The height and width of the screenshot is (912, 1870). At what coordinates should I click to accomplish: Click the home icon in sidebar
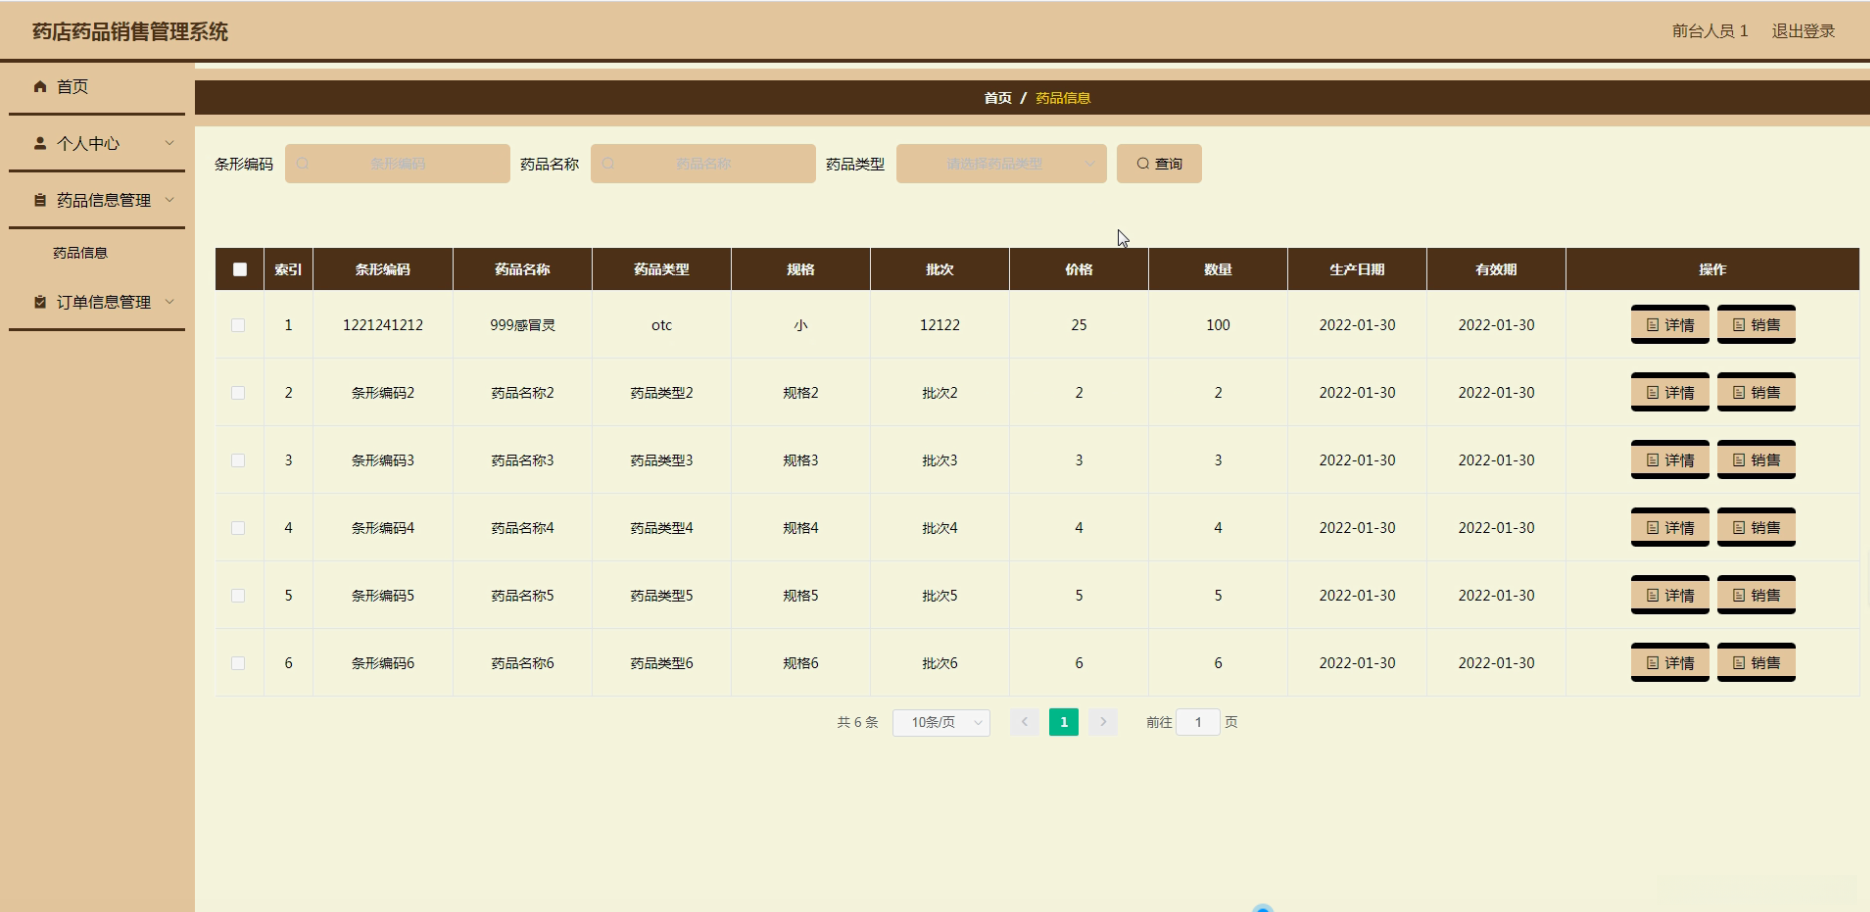point(40,87)
